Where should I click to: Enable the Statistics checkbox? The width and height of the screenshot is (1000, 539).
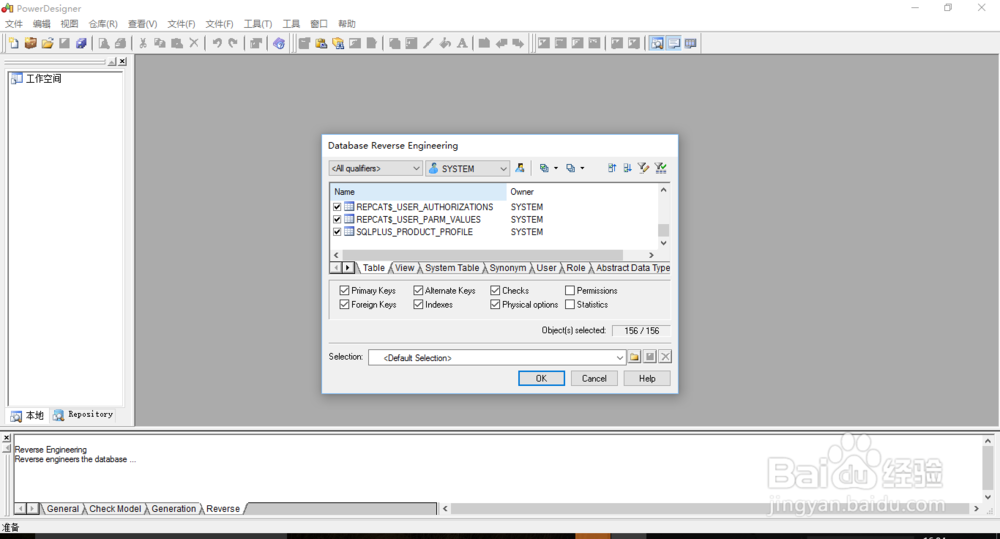tap(570, 304)
